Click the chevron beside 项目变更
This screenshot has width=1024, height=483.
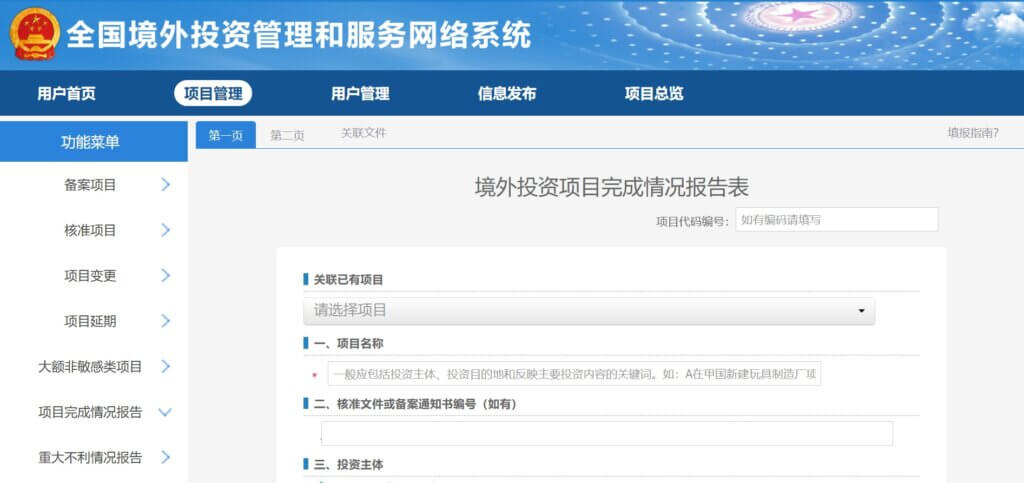[x=165, y=275]
